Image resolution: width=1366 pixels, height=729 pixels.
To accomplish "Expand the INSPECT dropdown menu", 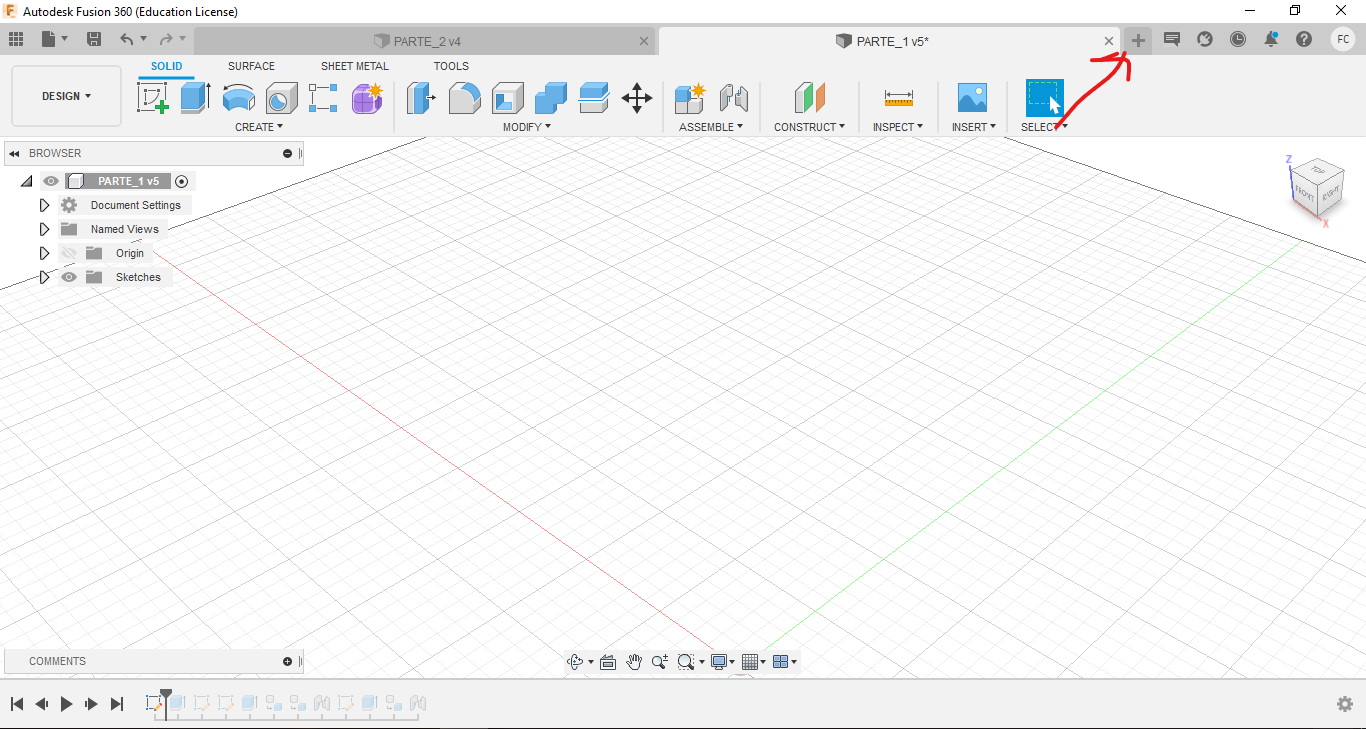I will tap(897, 127).
